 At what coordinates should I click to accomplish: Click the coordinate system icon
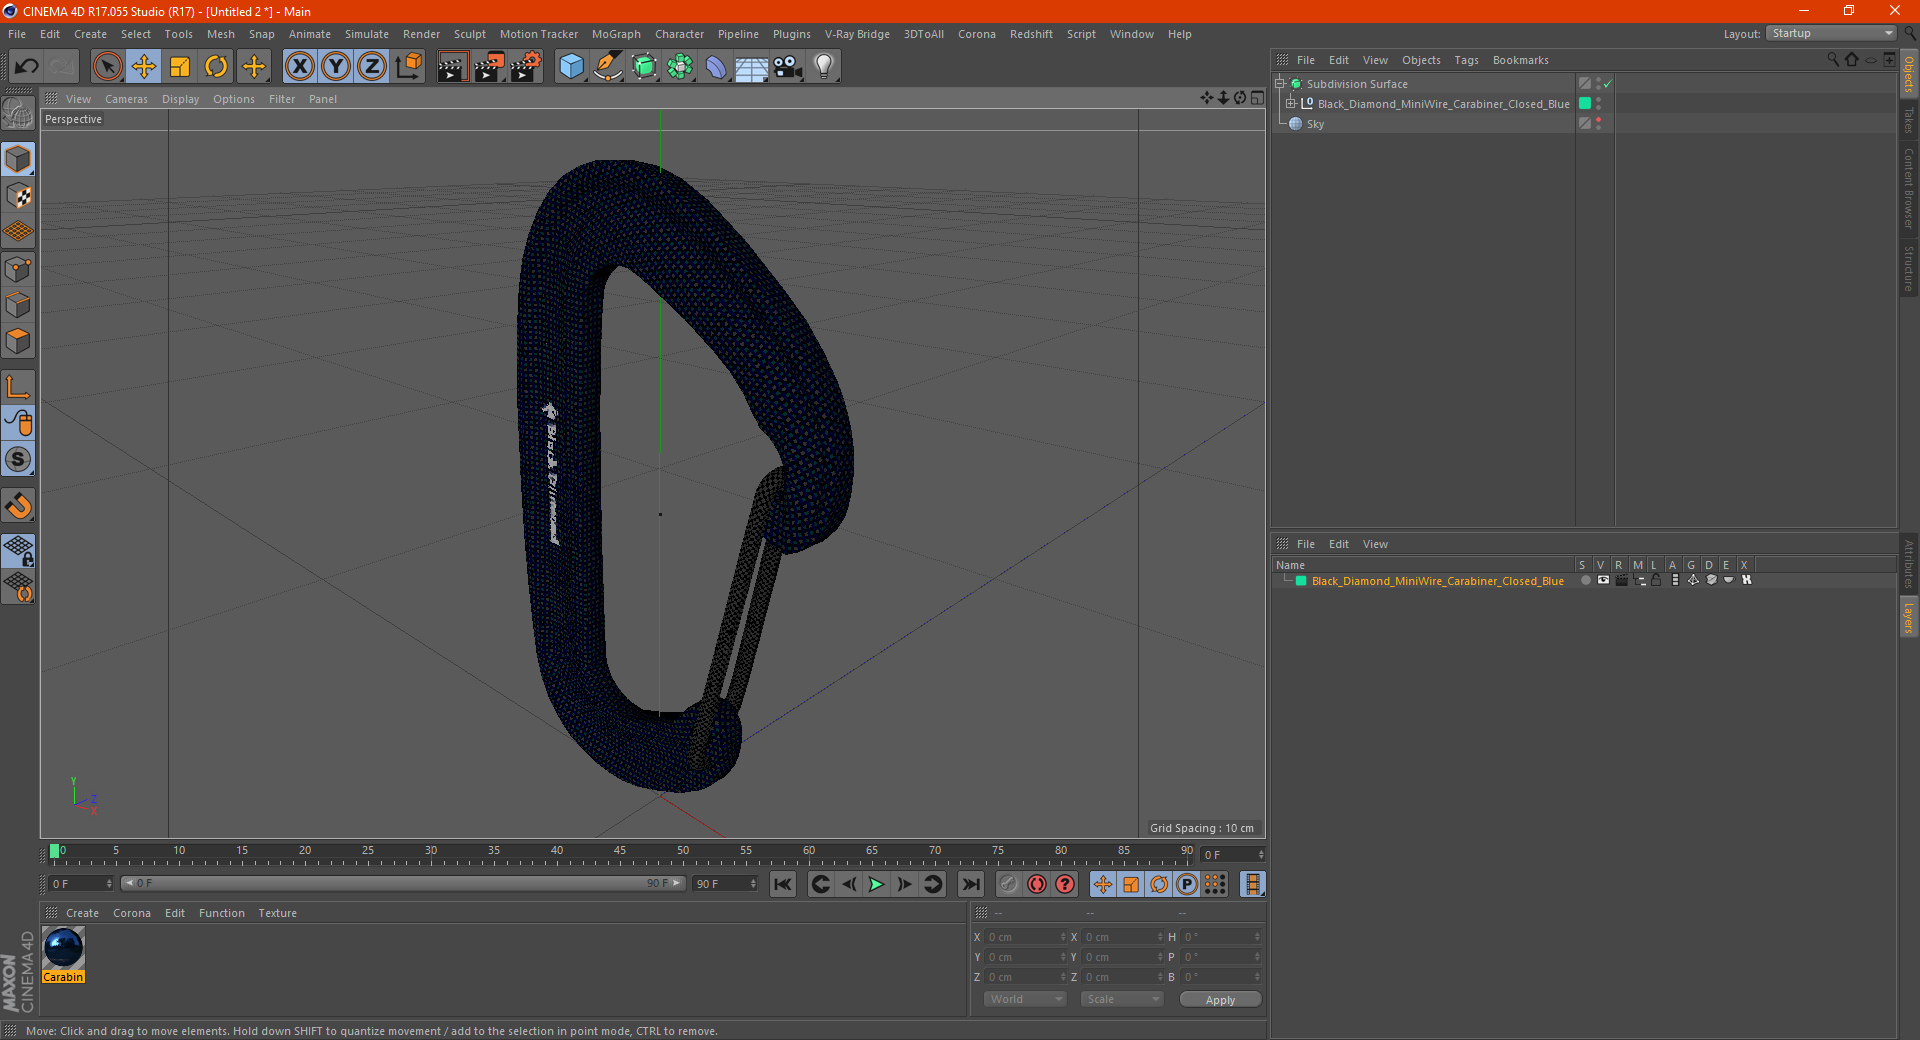point(408,67)
